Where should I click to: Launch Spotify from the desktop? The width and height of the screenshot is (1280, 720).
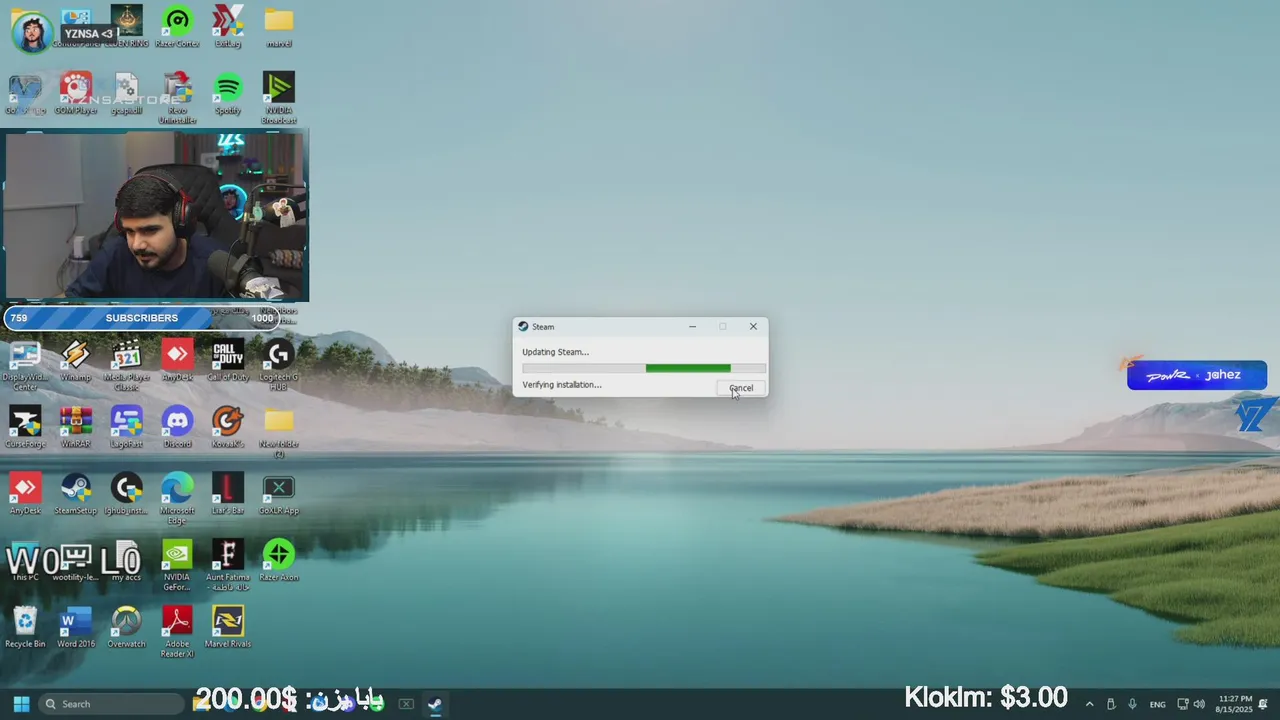click(228, 93)
